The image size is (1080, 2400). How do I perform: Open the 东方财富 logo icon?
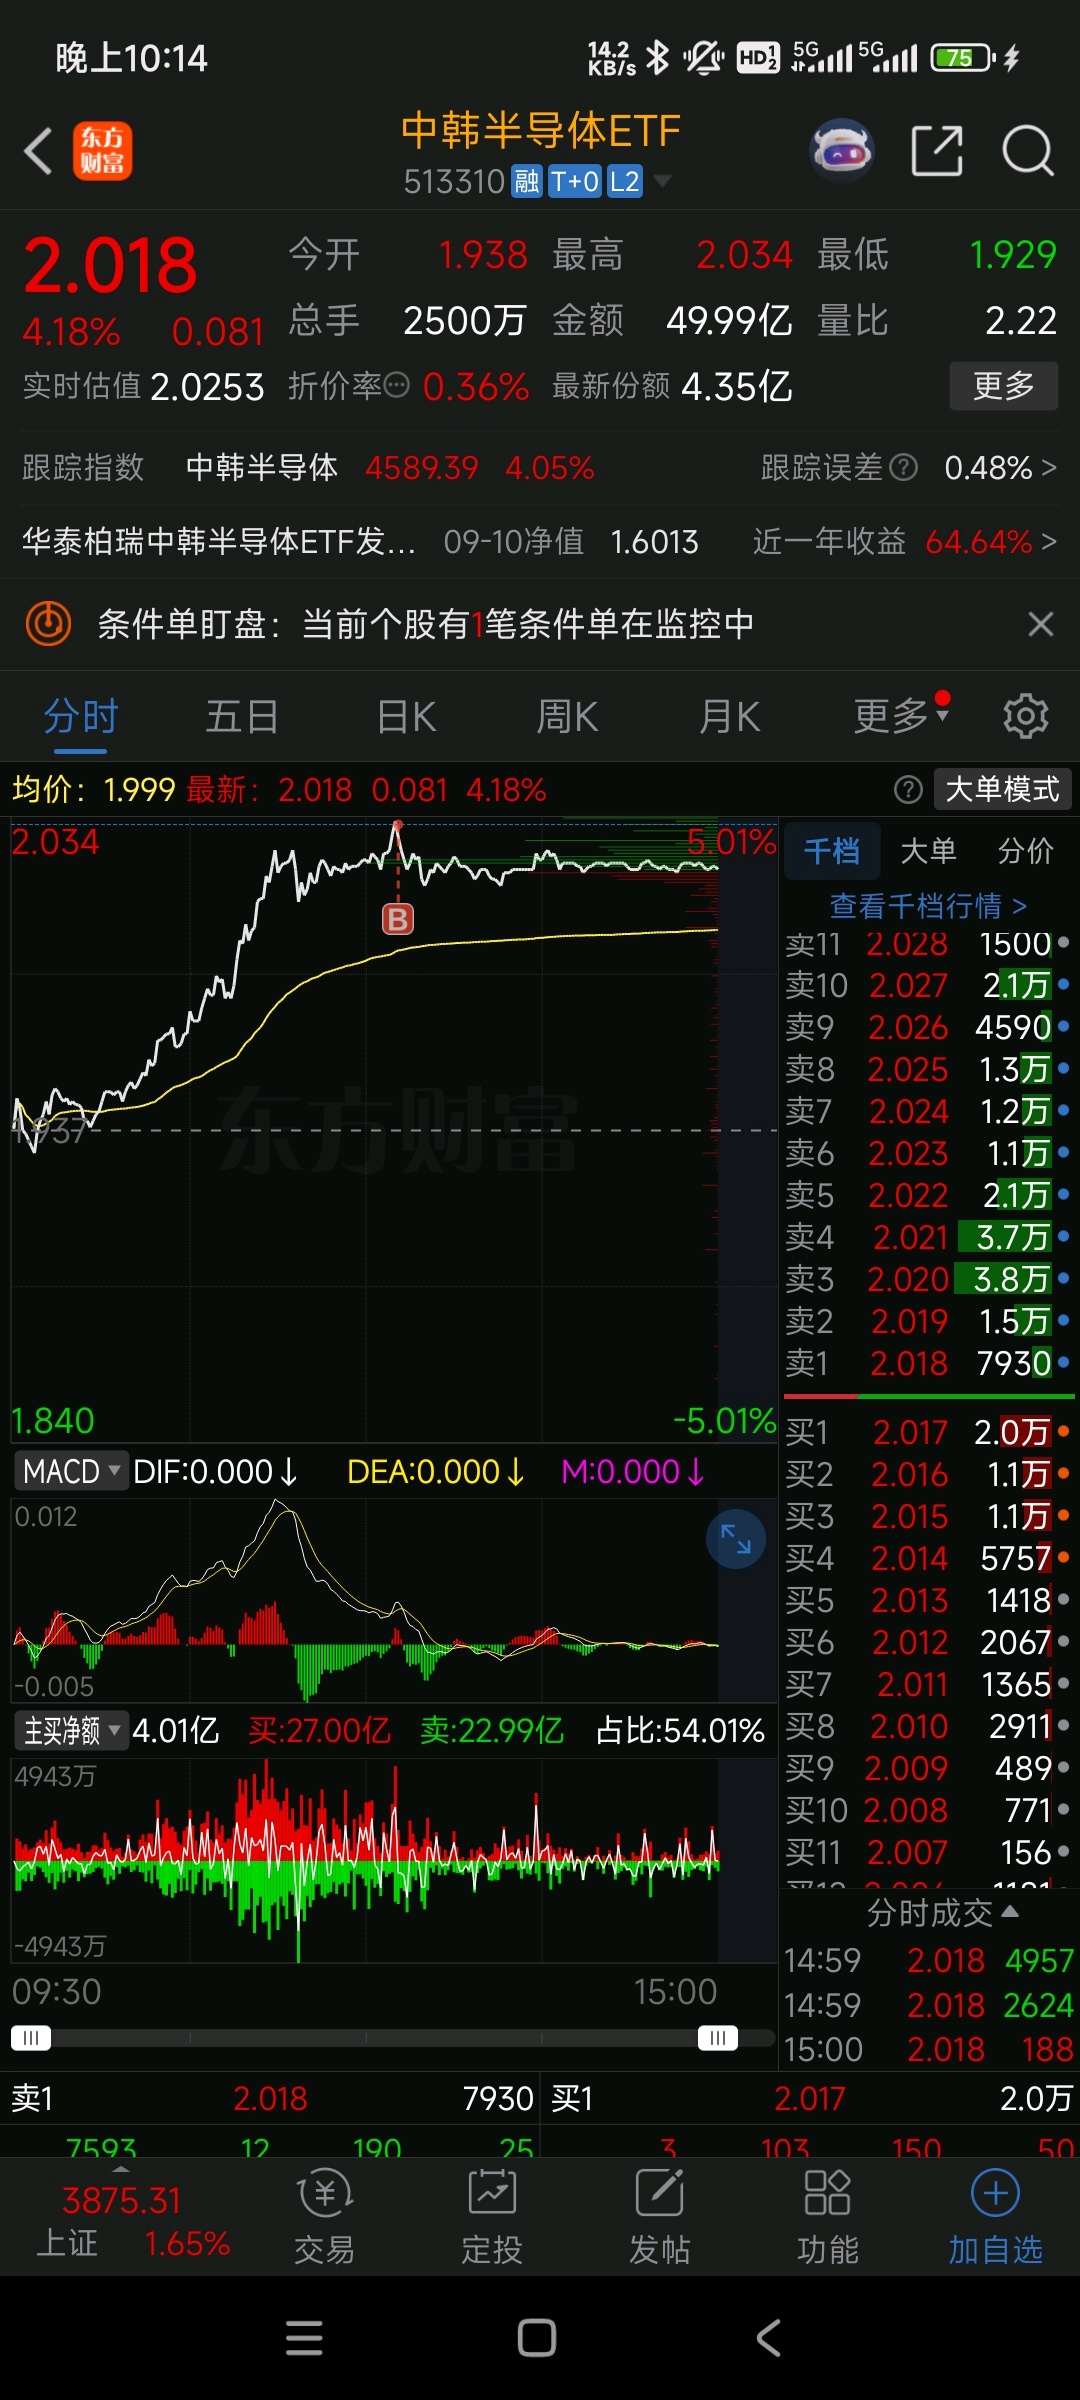pos(102,152)
